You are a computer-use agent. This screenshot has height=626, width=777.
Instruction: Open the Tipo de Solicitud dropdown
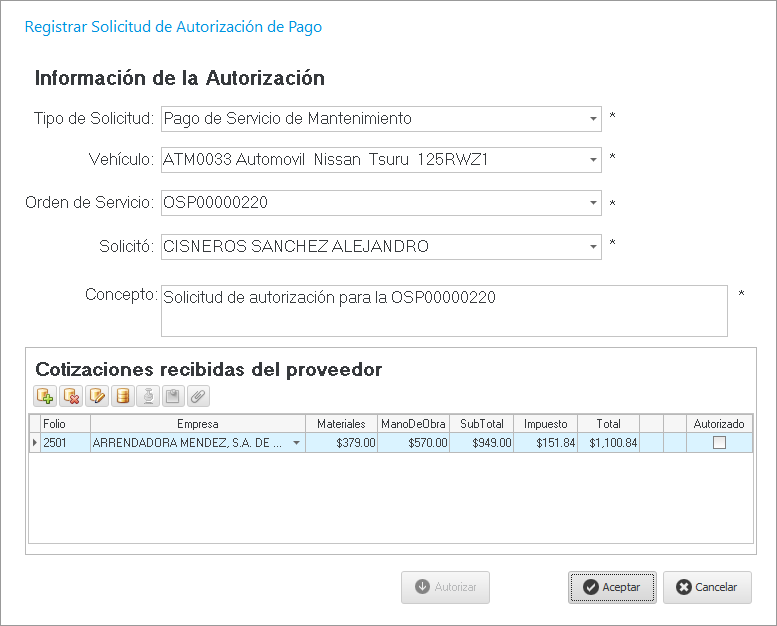pyautogui.click(x=592, y=119)
